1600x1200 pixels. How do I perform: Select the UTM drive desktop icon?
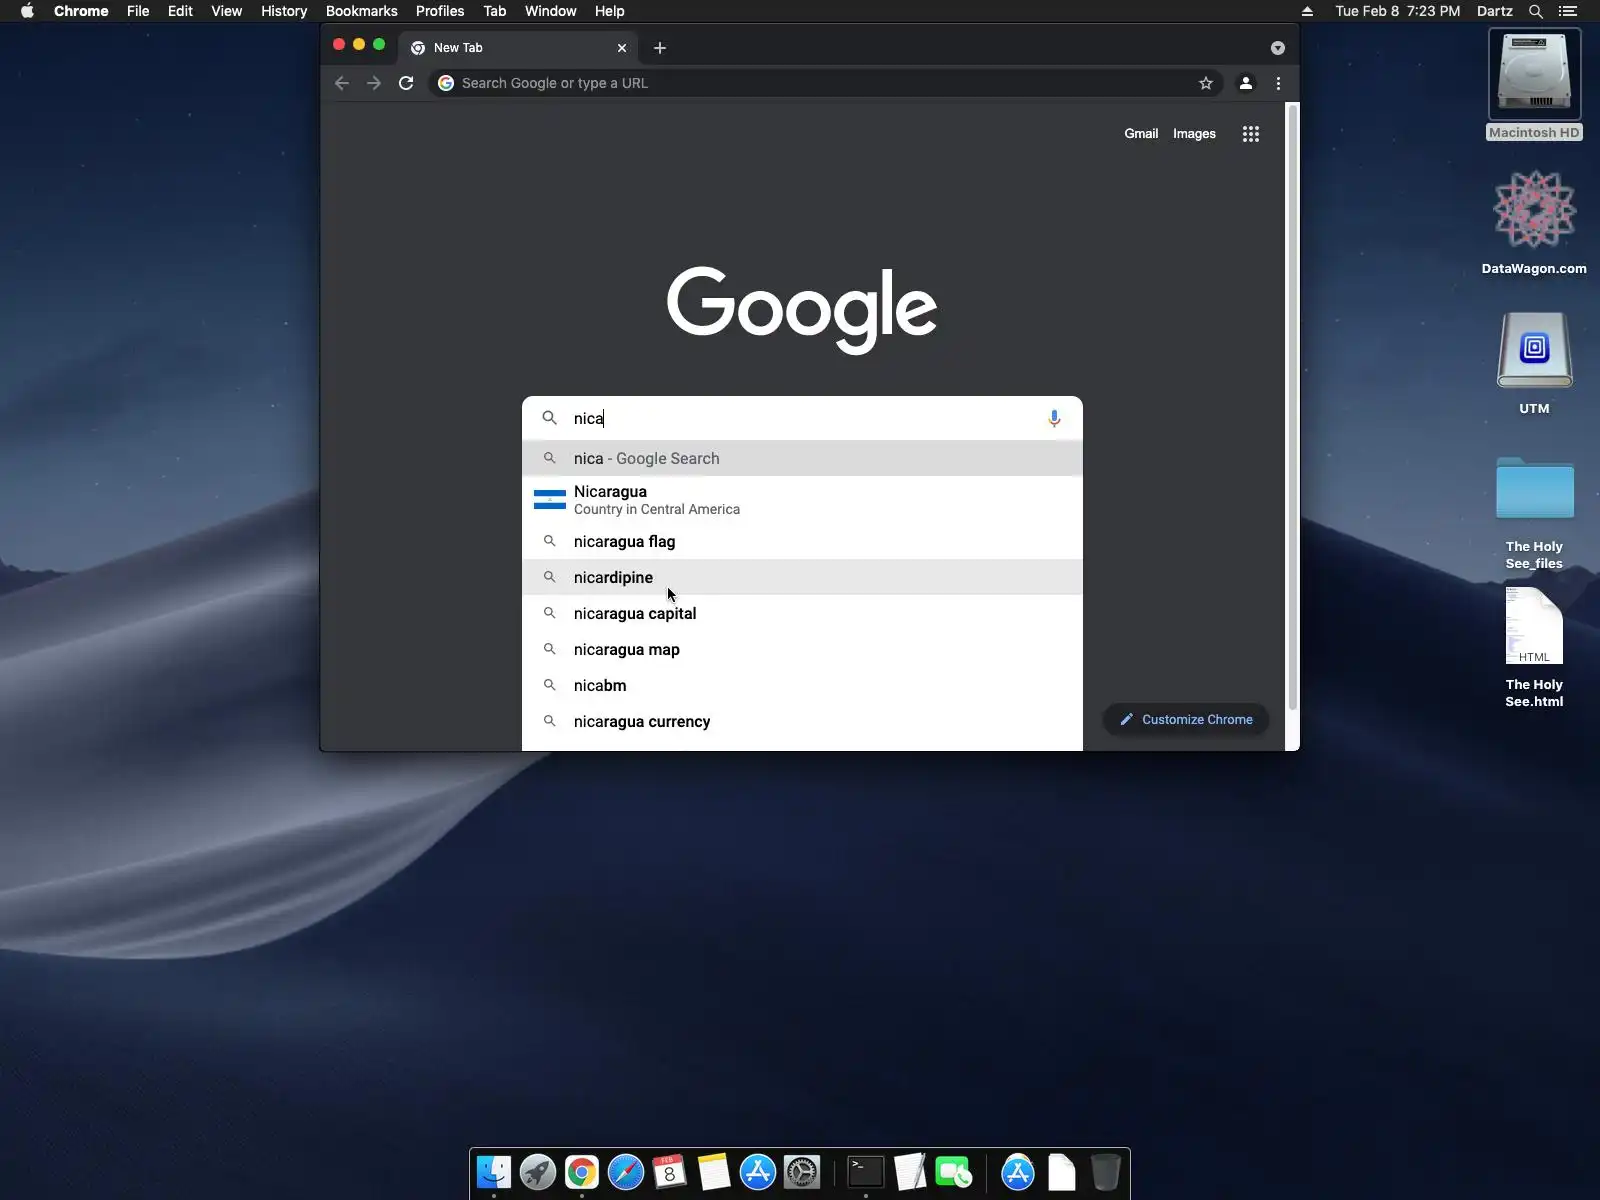[1534, 362]
